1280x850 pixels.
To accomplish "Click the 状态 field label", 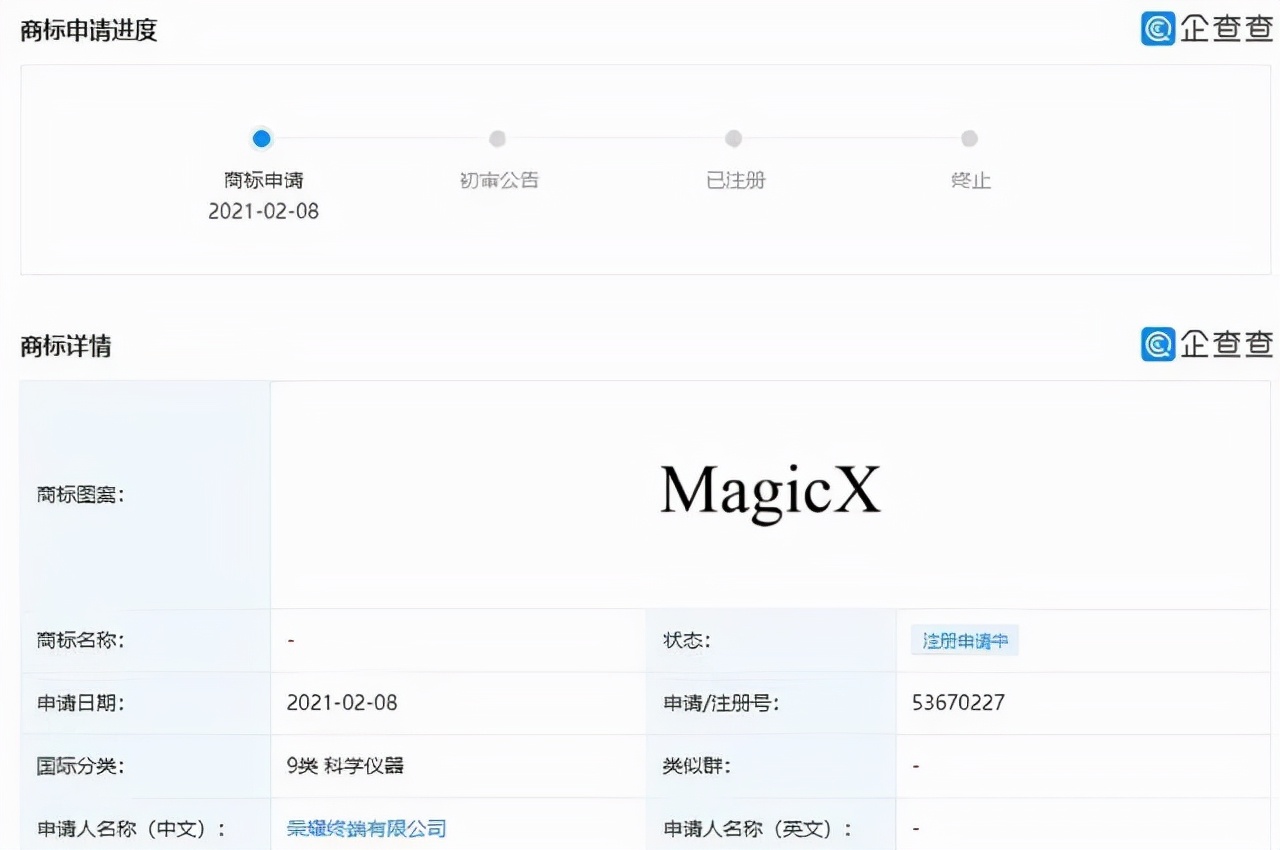I will (686, 640).
